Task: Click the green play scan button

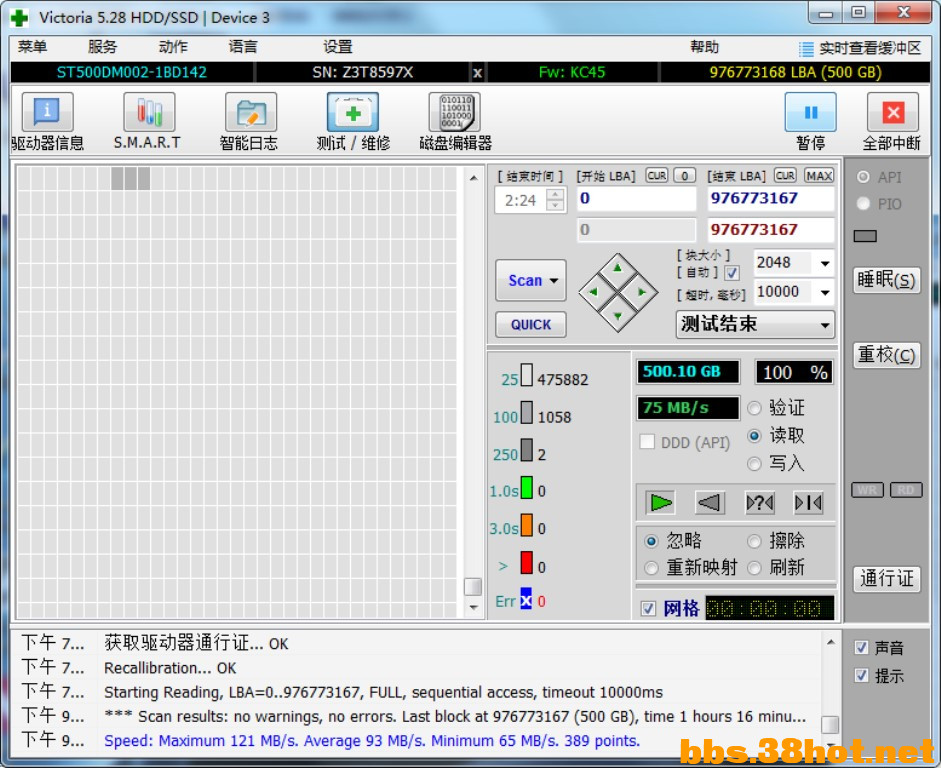Action: tap(661, 503)
